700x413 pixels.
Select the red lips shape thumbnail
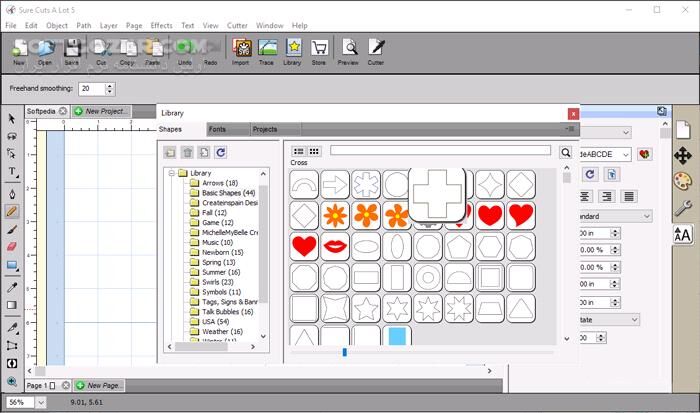335,246
